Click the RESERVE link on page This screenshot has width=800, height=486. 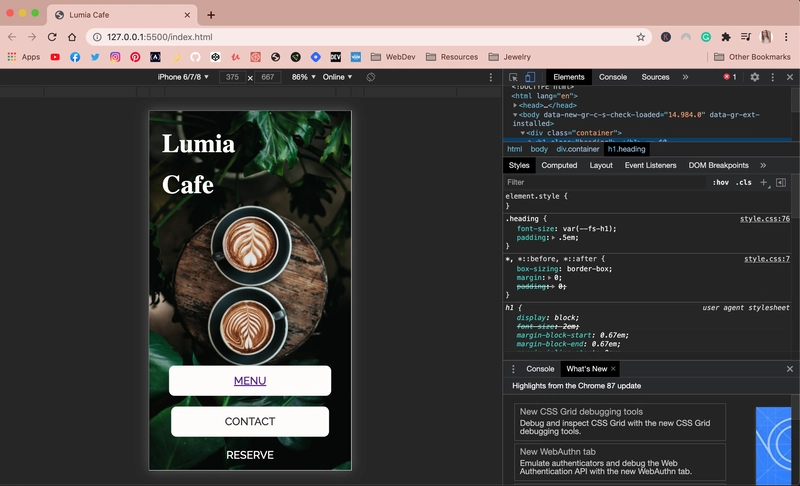click(250, 455)
